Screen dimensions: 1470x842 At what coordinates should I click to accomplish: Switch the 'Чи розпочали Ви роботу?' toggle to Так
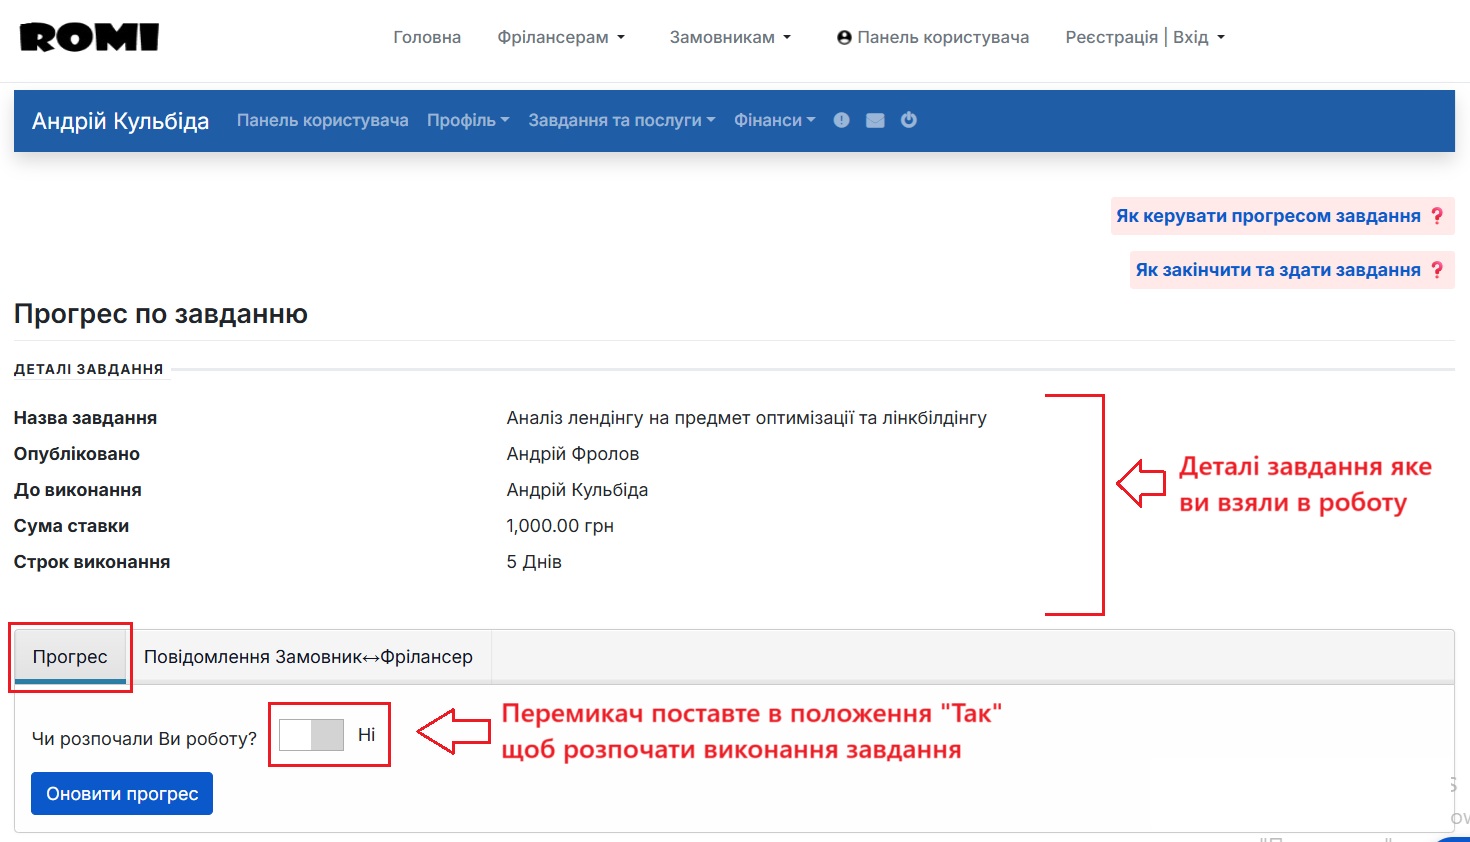pyautogui.click(x=310, y=734)
